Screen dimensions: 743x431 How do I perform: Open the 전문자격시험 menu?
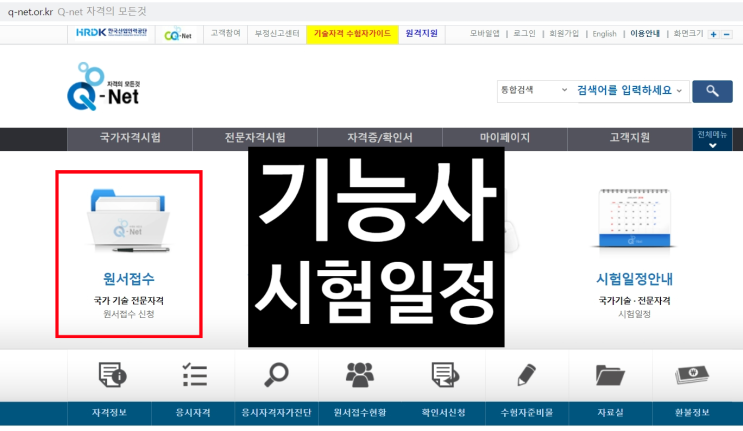(255, 138)
